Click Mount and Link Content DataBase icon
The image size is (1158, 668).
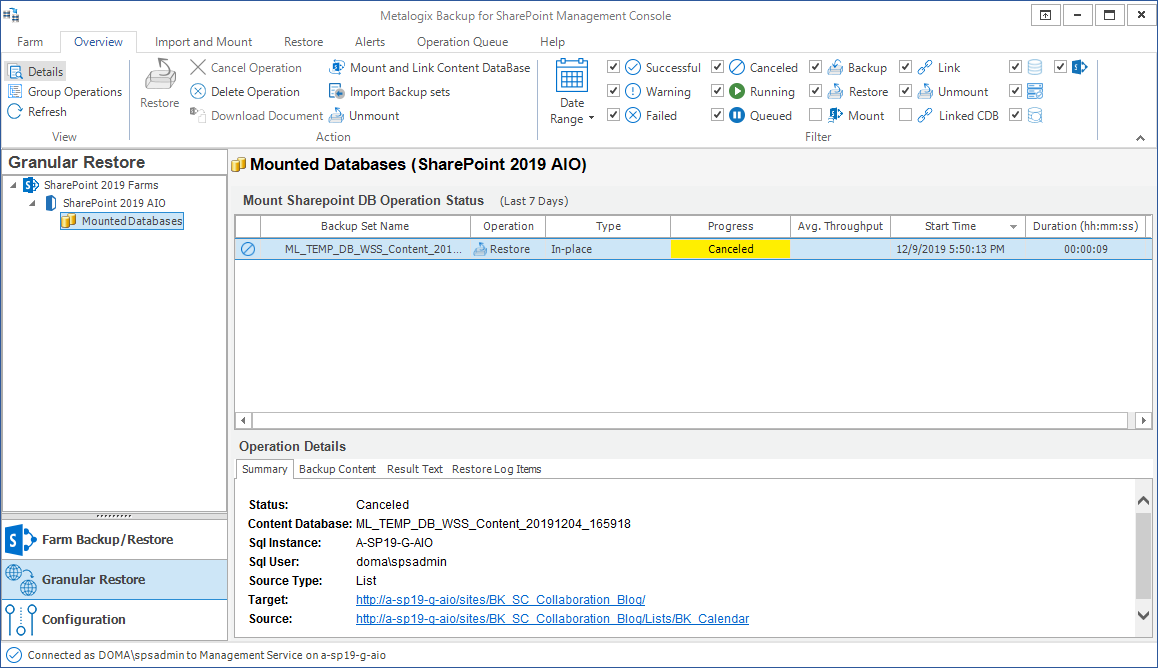point(337,68)
